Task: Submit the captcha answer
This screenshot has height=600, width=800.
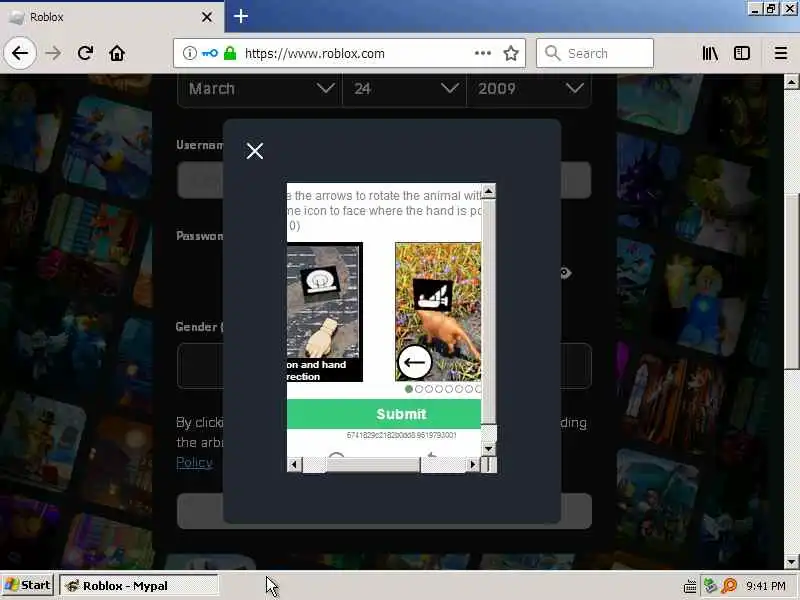Action: [384, 414]
